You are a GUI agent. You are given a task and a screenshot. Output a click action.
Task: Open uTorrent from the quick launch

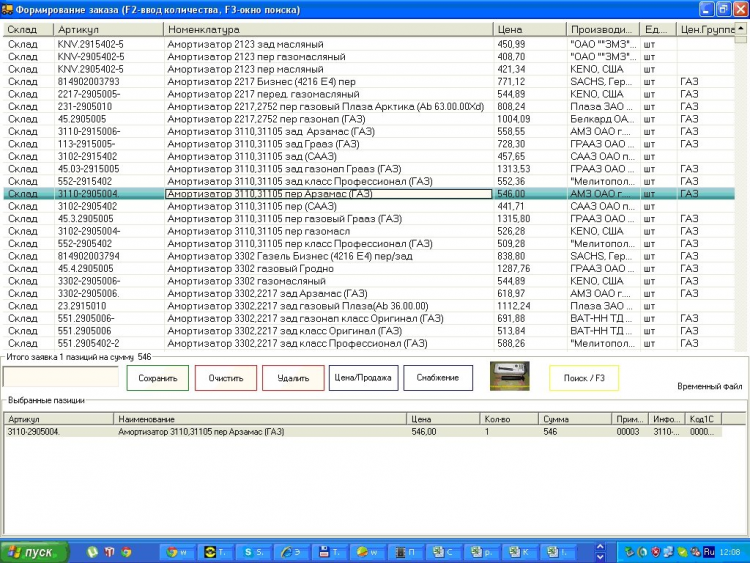pyautogui.click(x=92, y=552)
